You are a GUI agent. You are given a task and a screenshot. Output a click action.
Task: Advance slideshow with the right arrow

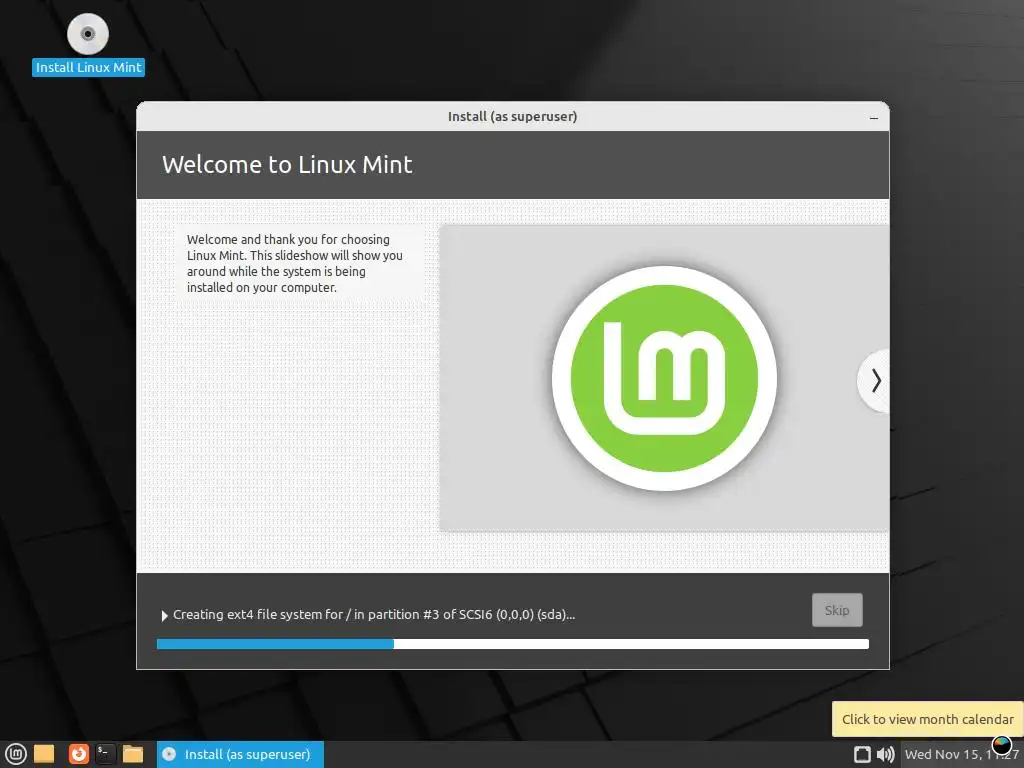875,380
